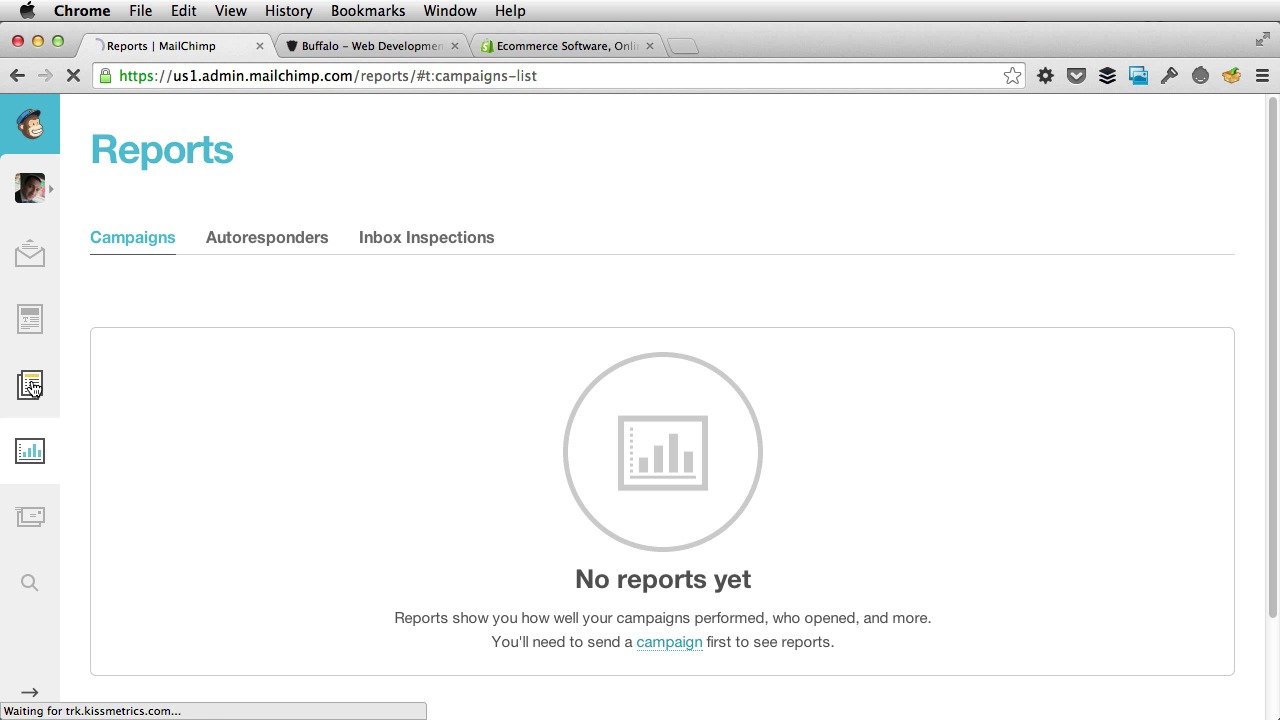Click the page vertical scrollbar
This screenshot has height=720, width=1280.
click(1272, 357)
